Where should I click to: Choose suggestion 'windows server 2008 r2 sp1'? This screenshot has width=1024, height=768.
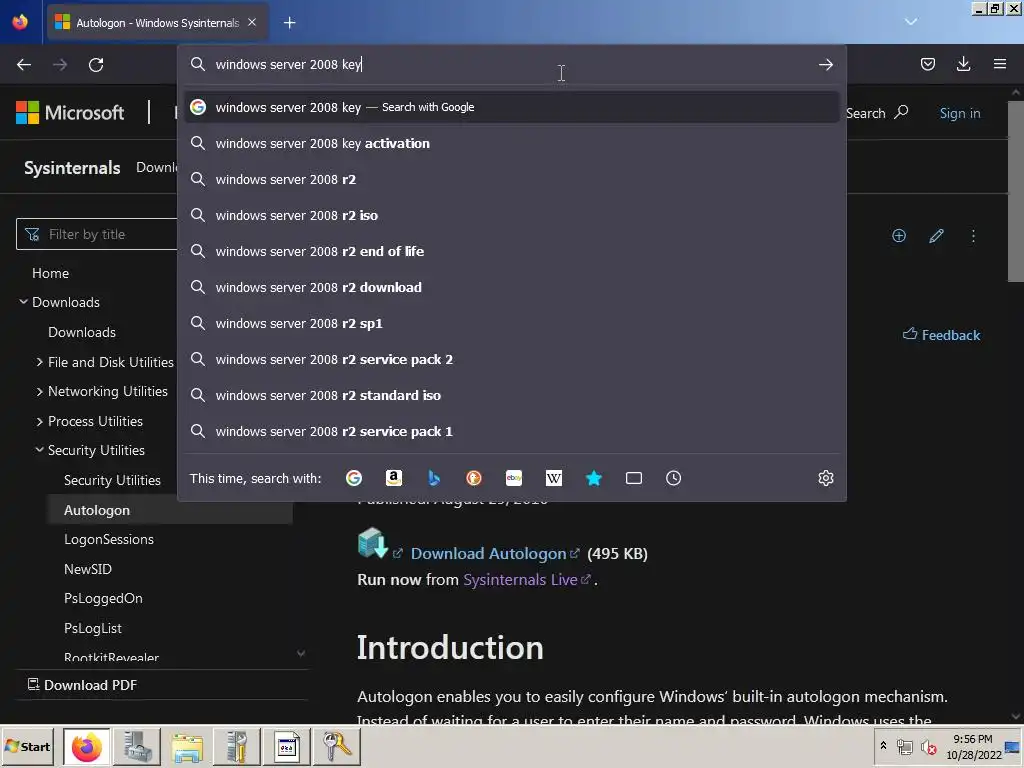(511, 323)
